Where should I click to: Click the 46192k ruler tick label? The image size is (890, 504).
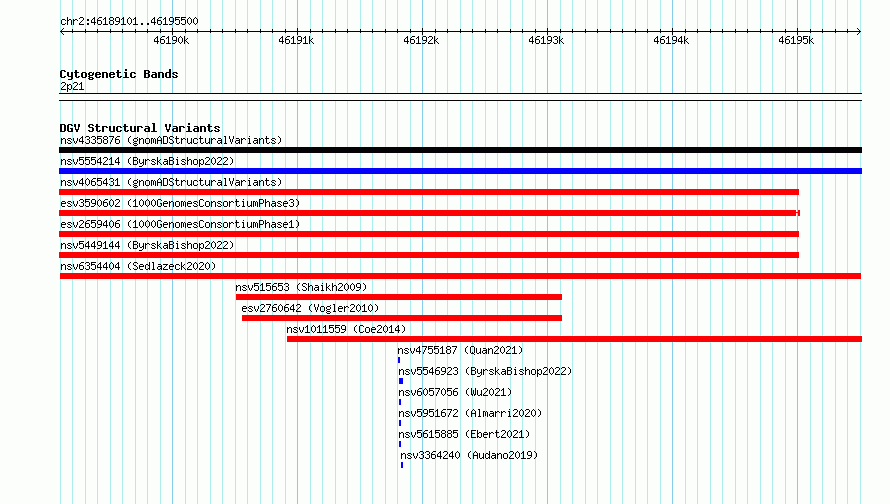click(x=421, y=40)
